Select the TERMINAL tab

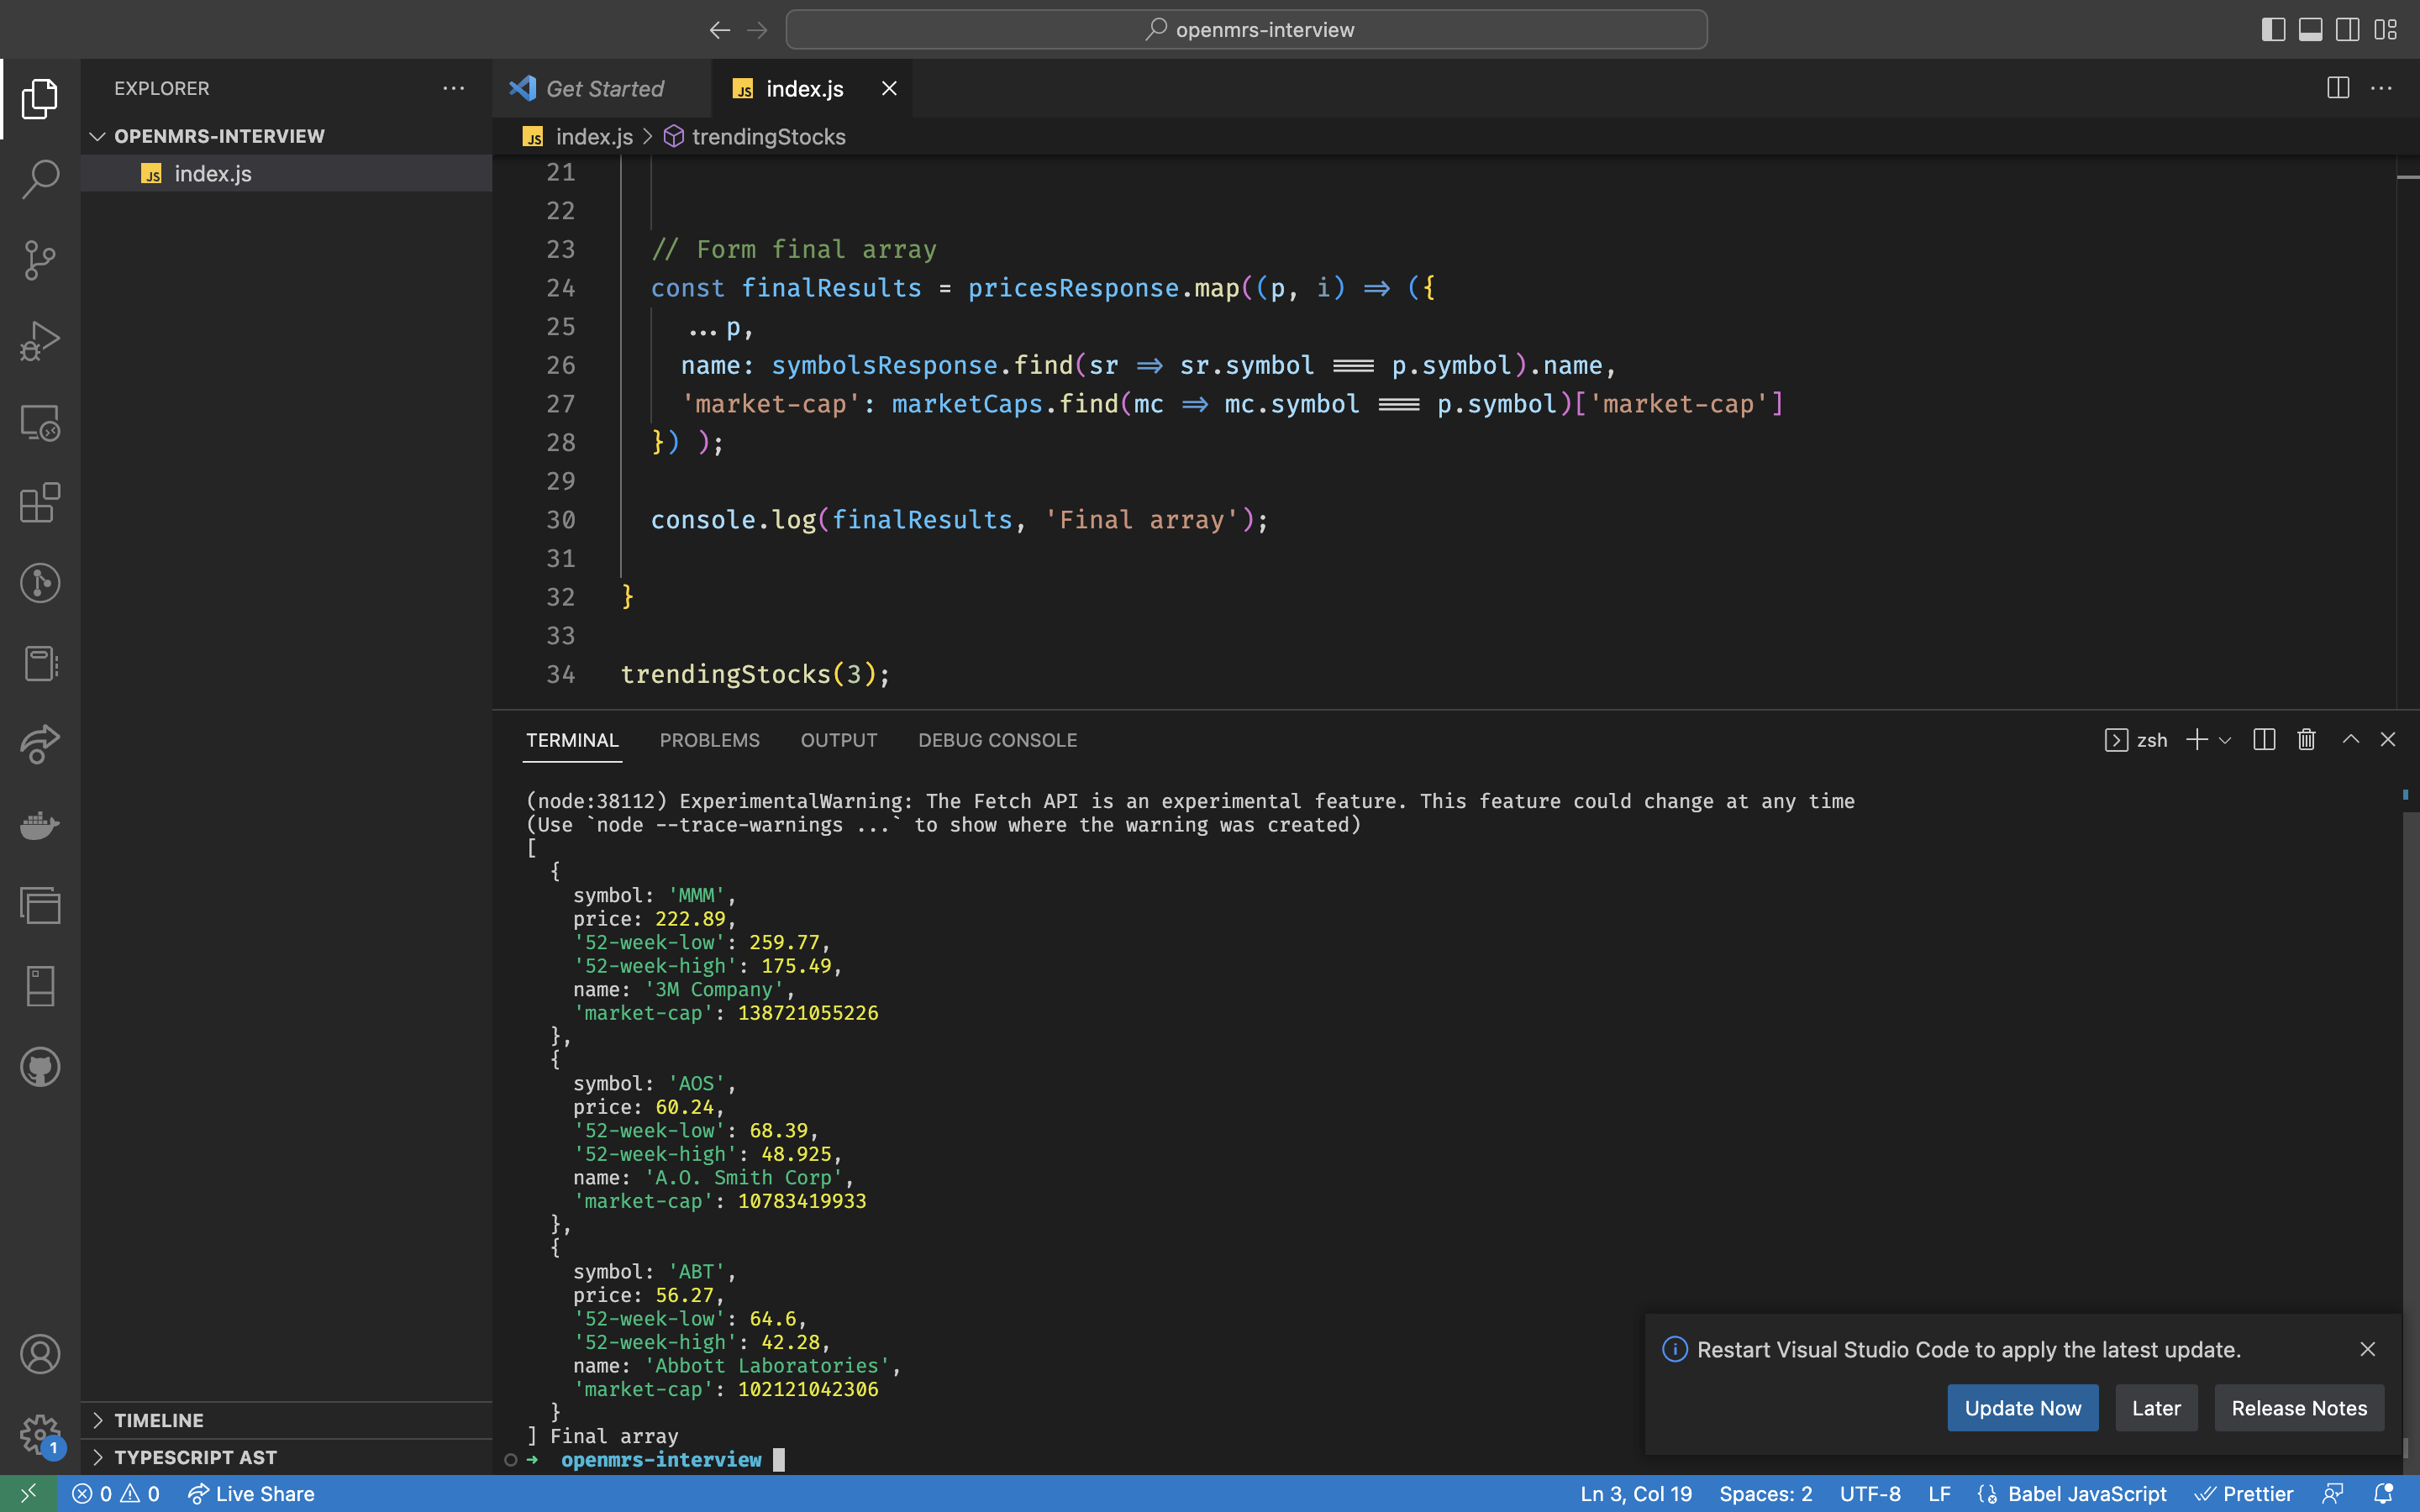(571, 740)
